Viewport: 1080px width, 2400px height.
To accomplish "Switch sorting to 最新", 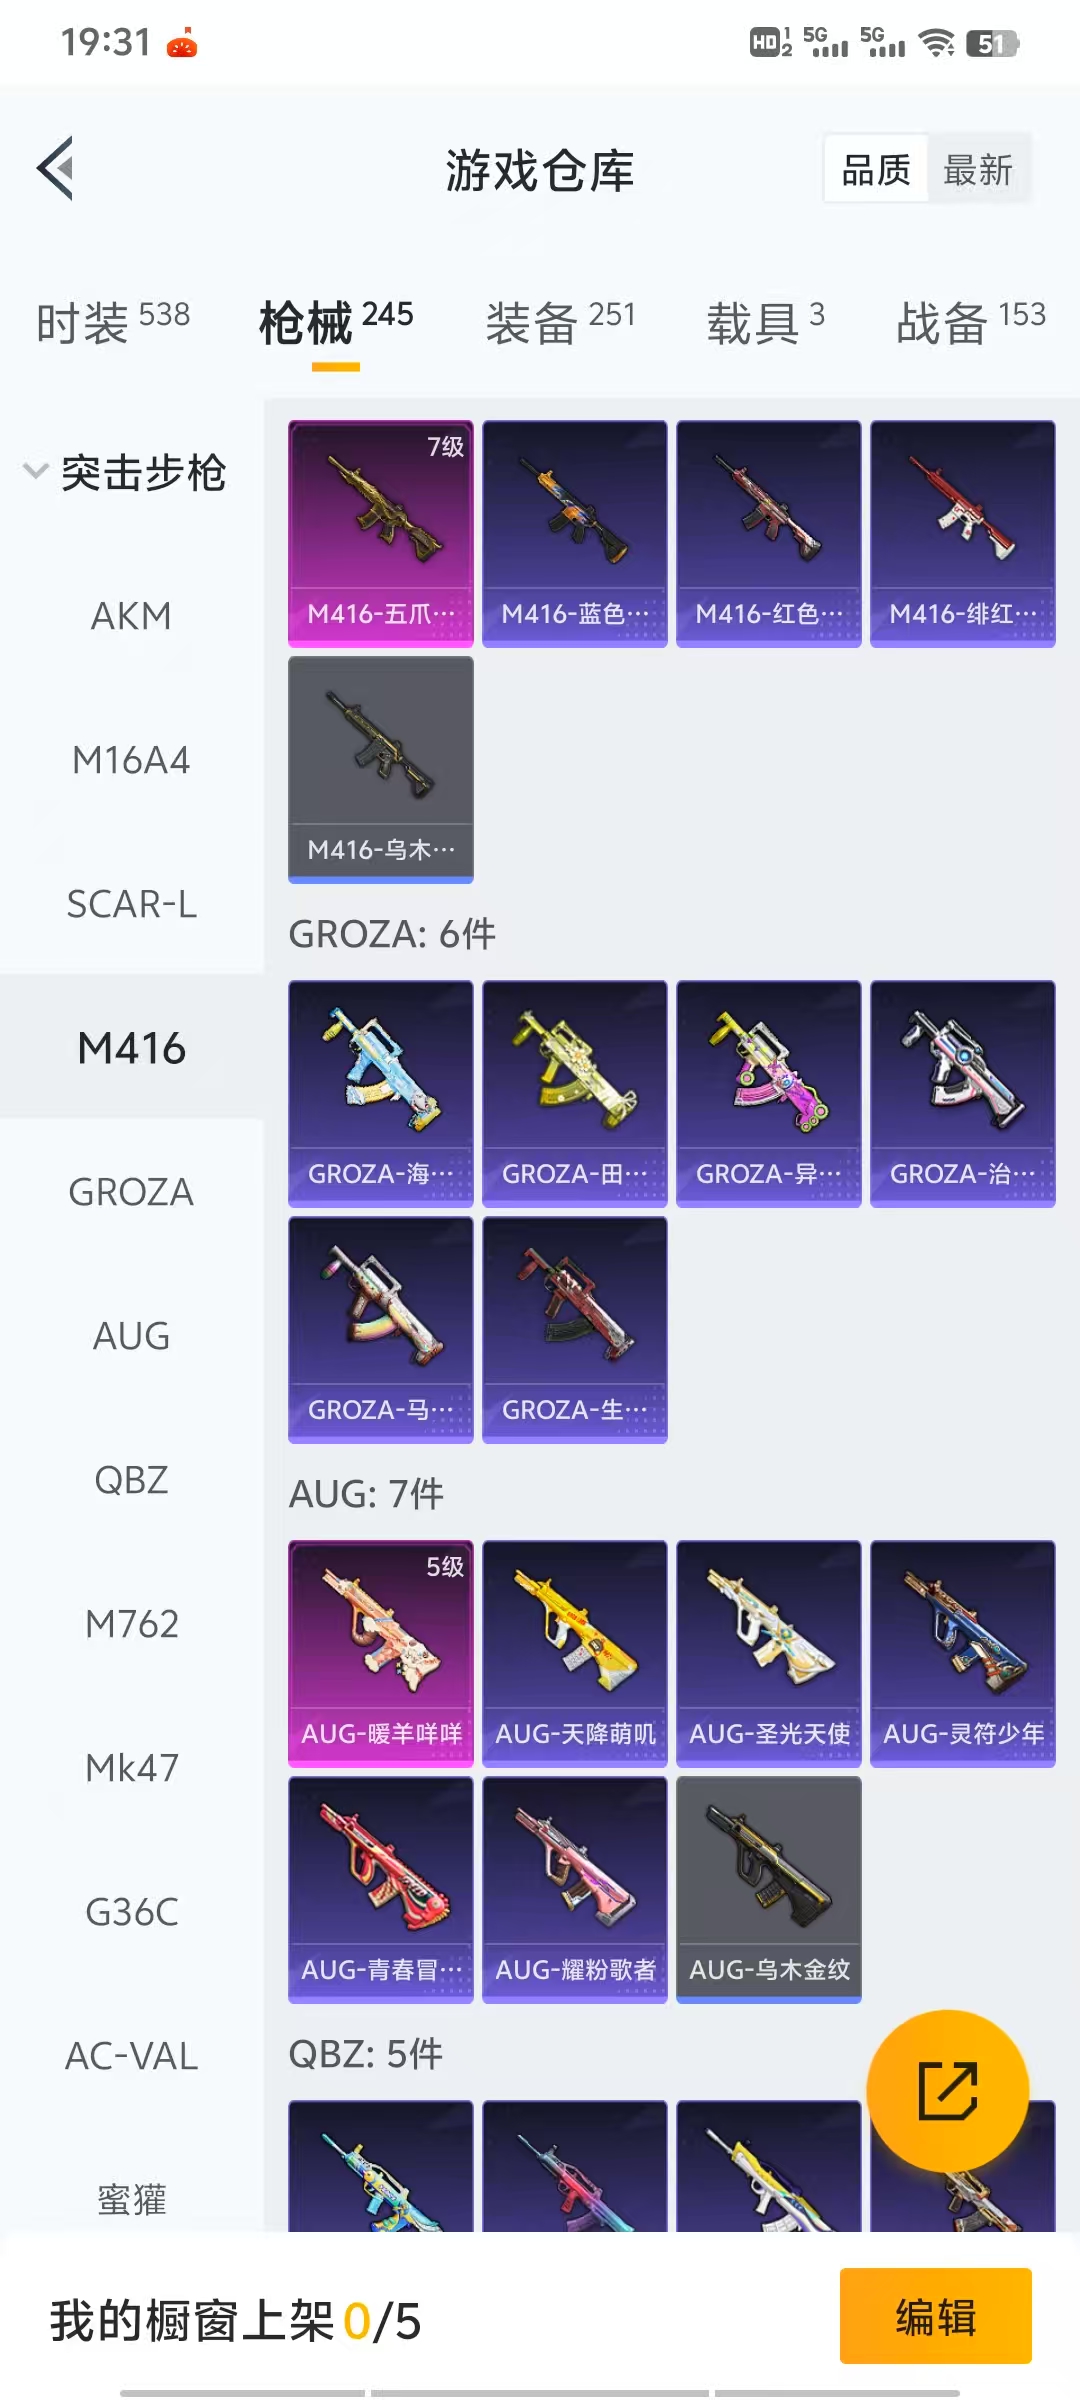I will (978, 169).
